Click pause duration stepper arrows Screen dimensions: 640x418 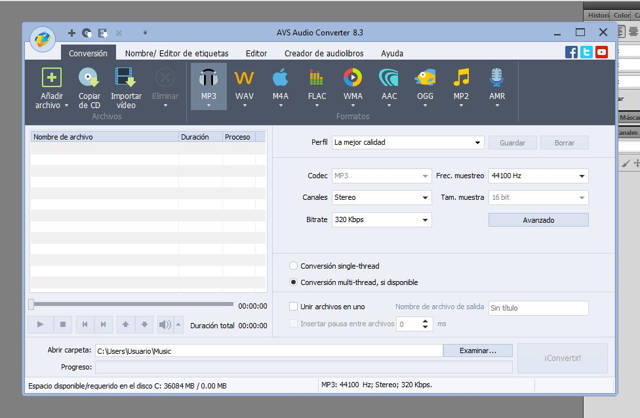tap(425, 324)
